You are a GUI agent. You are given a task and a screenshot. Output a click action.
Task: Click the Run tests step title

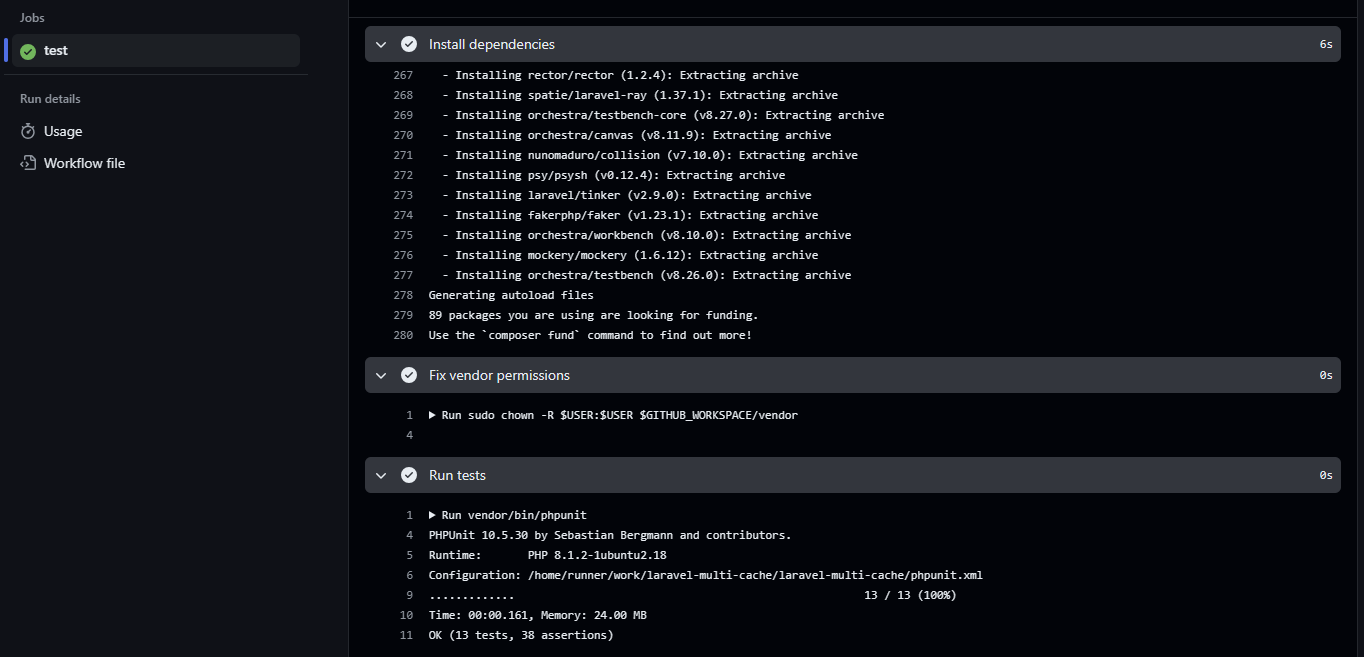pyautogui.click(x=457, y=475)
